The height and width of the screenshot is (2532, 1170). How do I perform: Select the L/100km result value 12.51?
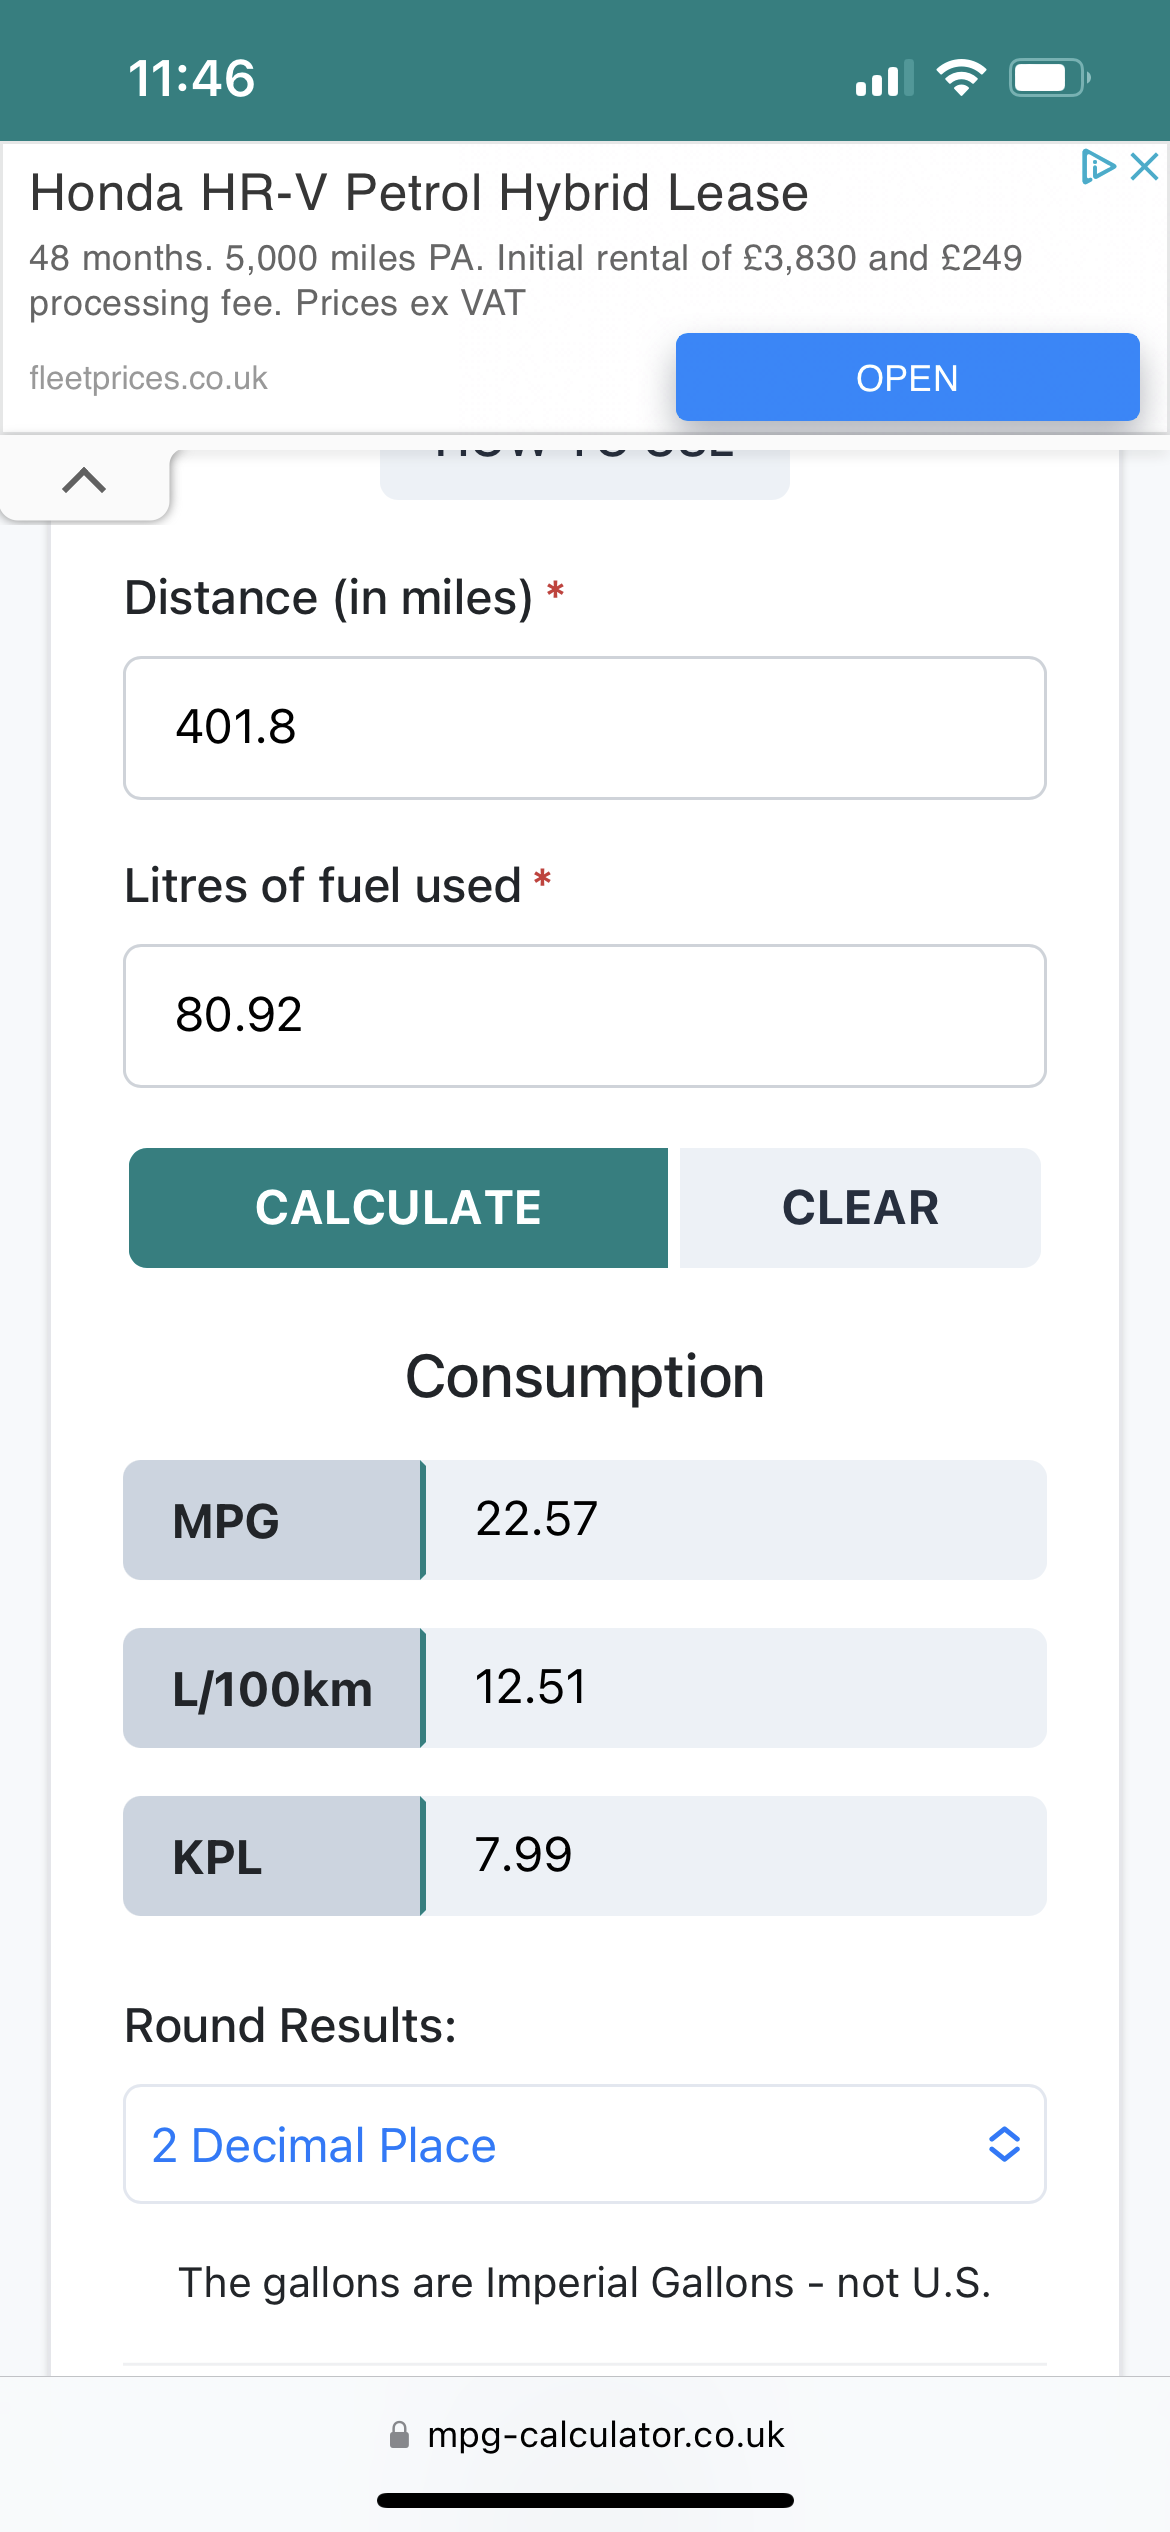click(x=530, y=1687)
